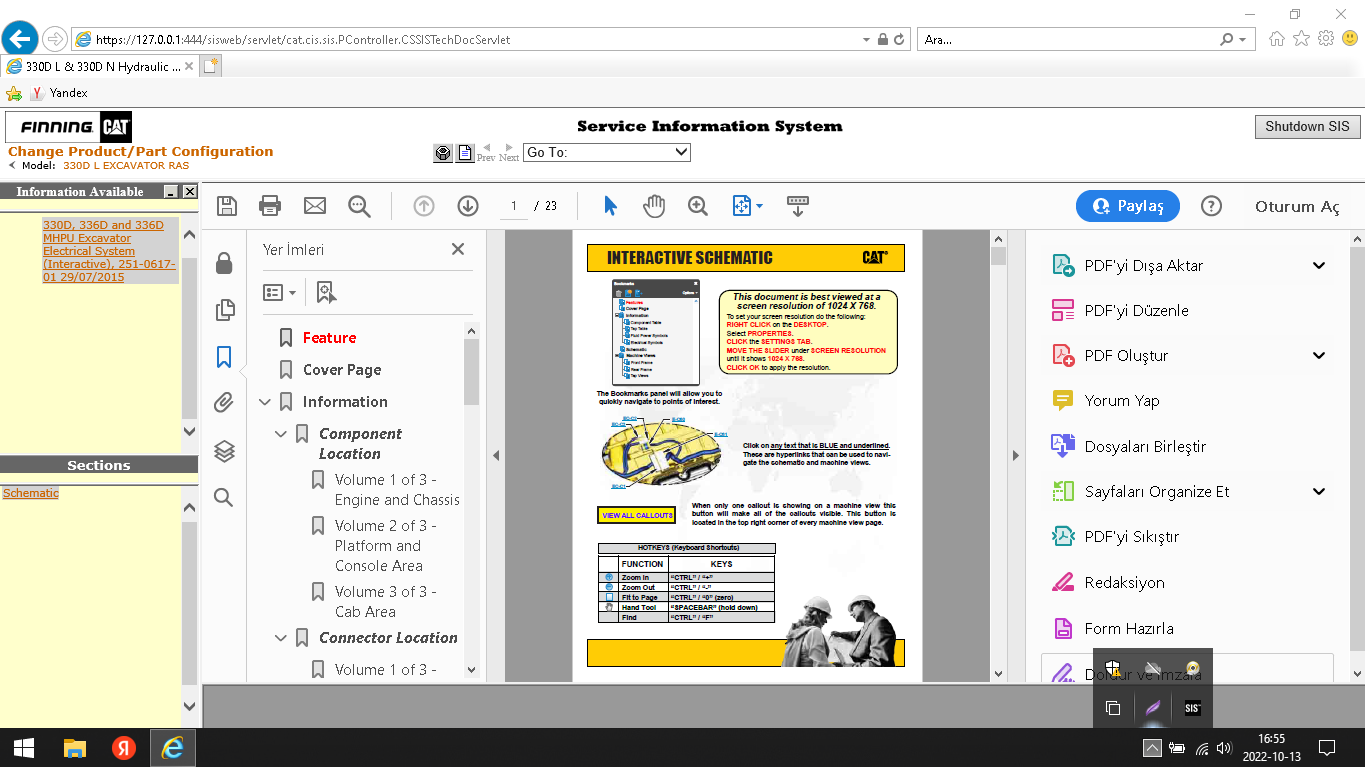Image resolution: width=1365 pixels, height=767 pixels.
Task: Show the page thumbnails panel
Action: [224, 310]
